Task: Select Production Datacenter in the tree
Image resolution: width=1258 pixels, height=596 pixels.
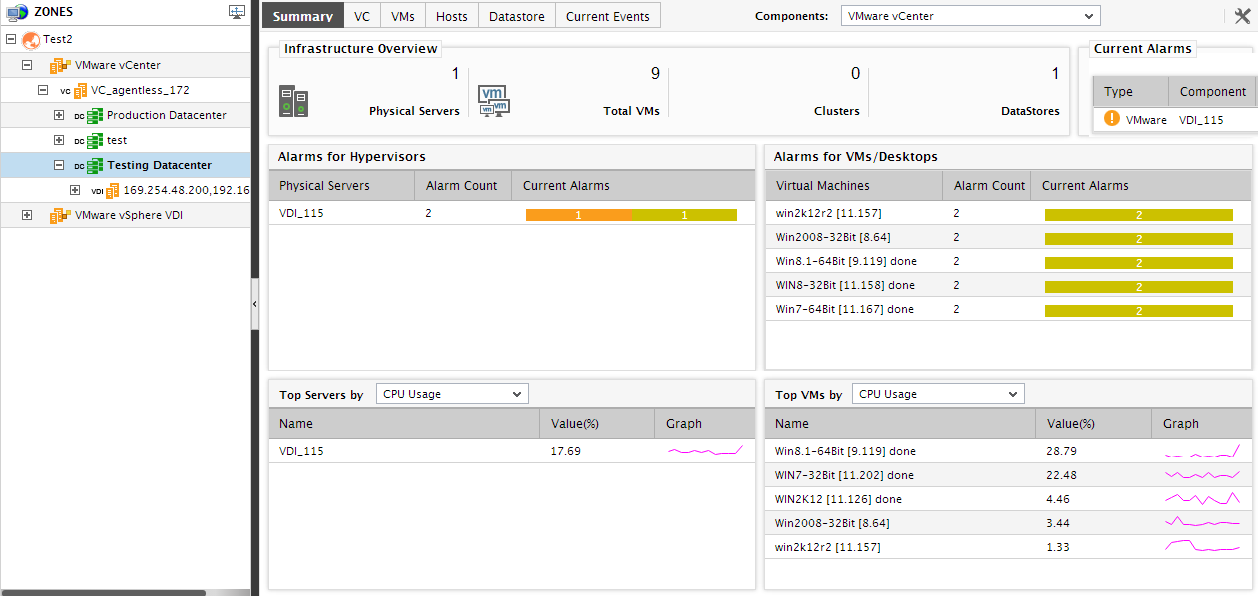Action: (x=167, y=115)
